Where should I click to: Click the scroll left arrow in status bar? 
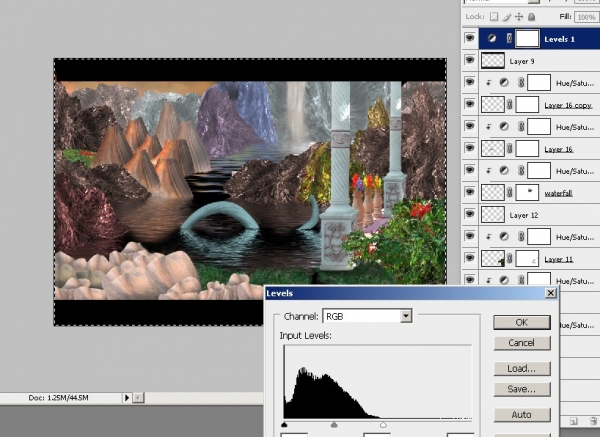138,398
